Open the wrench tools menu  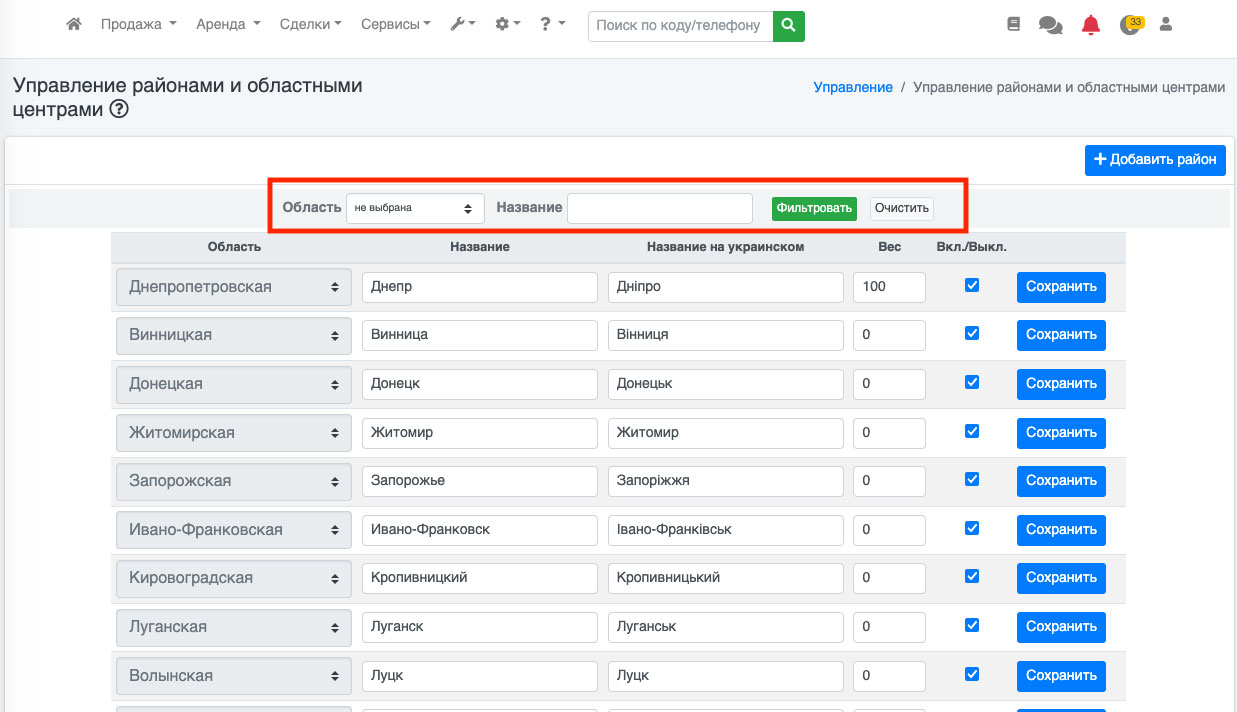(462, 25)
